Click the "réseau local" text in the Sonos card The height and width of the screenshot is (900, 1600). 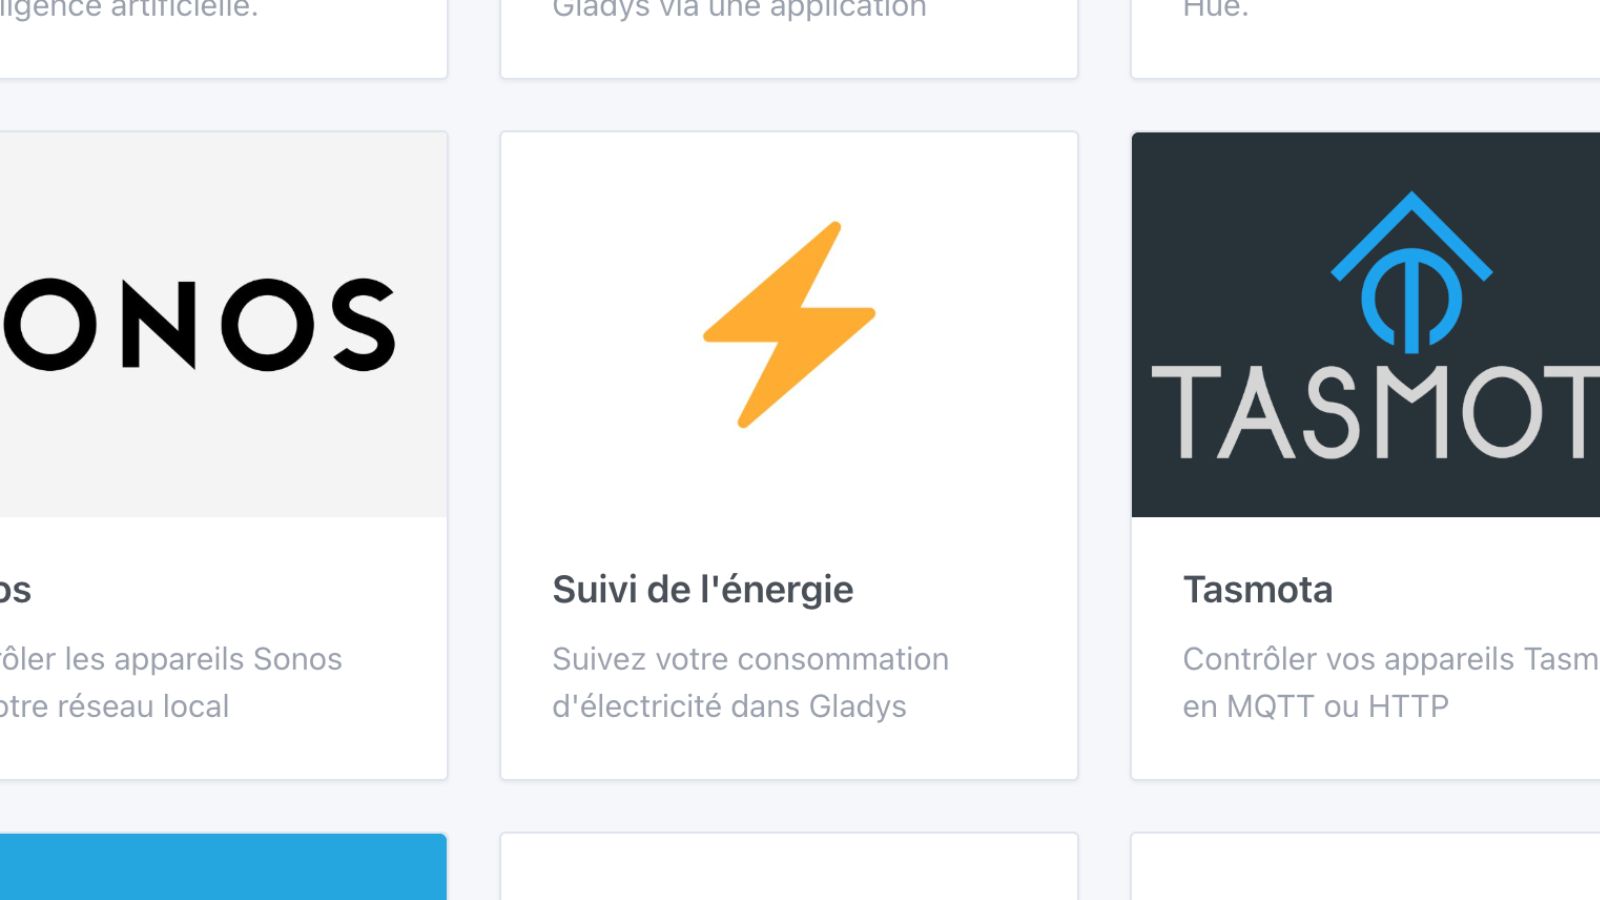tap(115, 706)
